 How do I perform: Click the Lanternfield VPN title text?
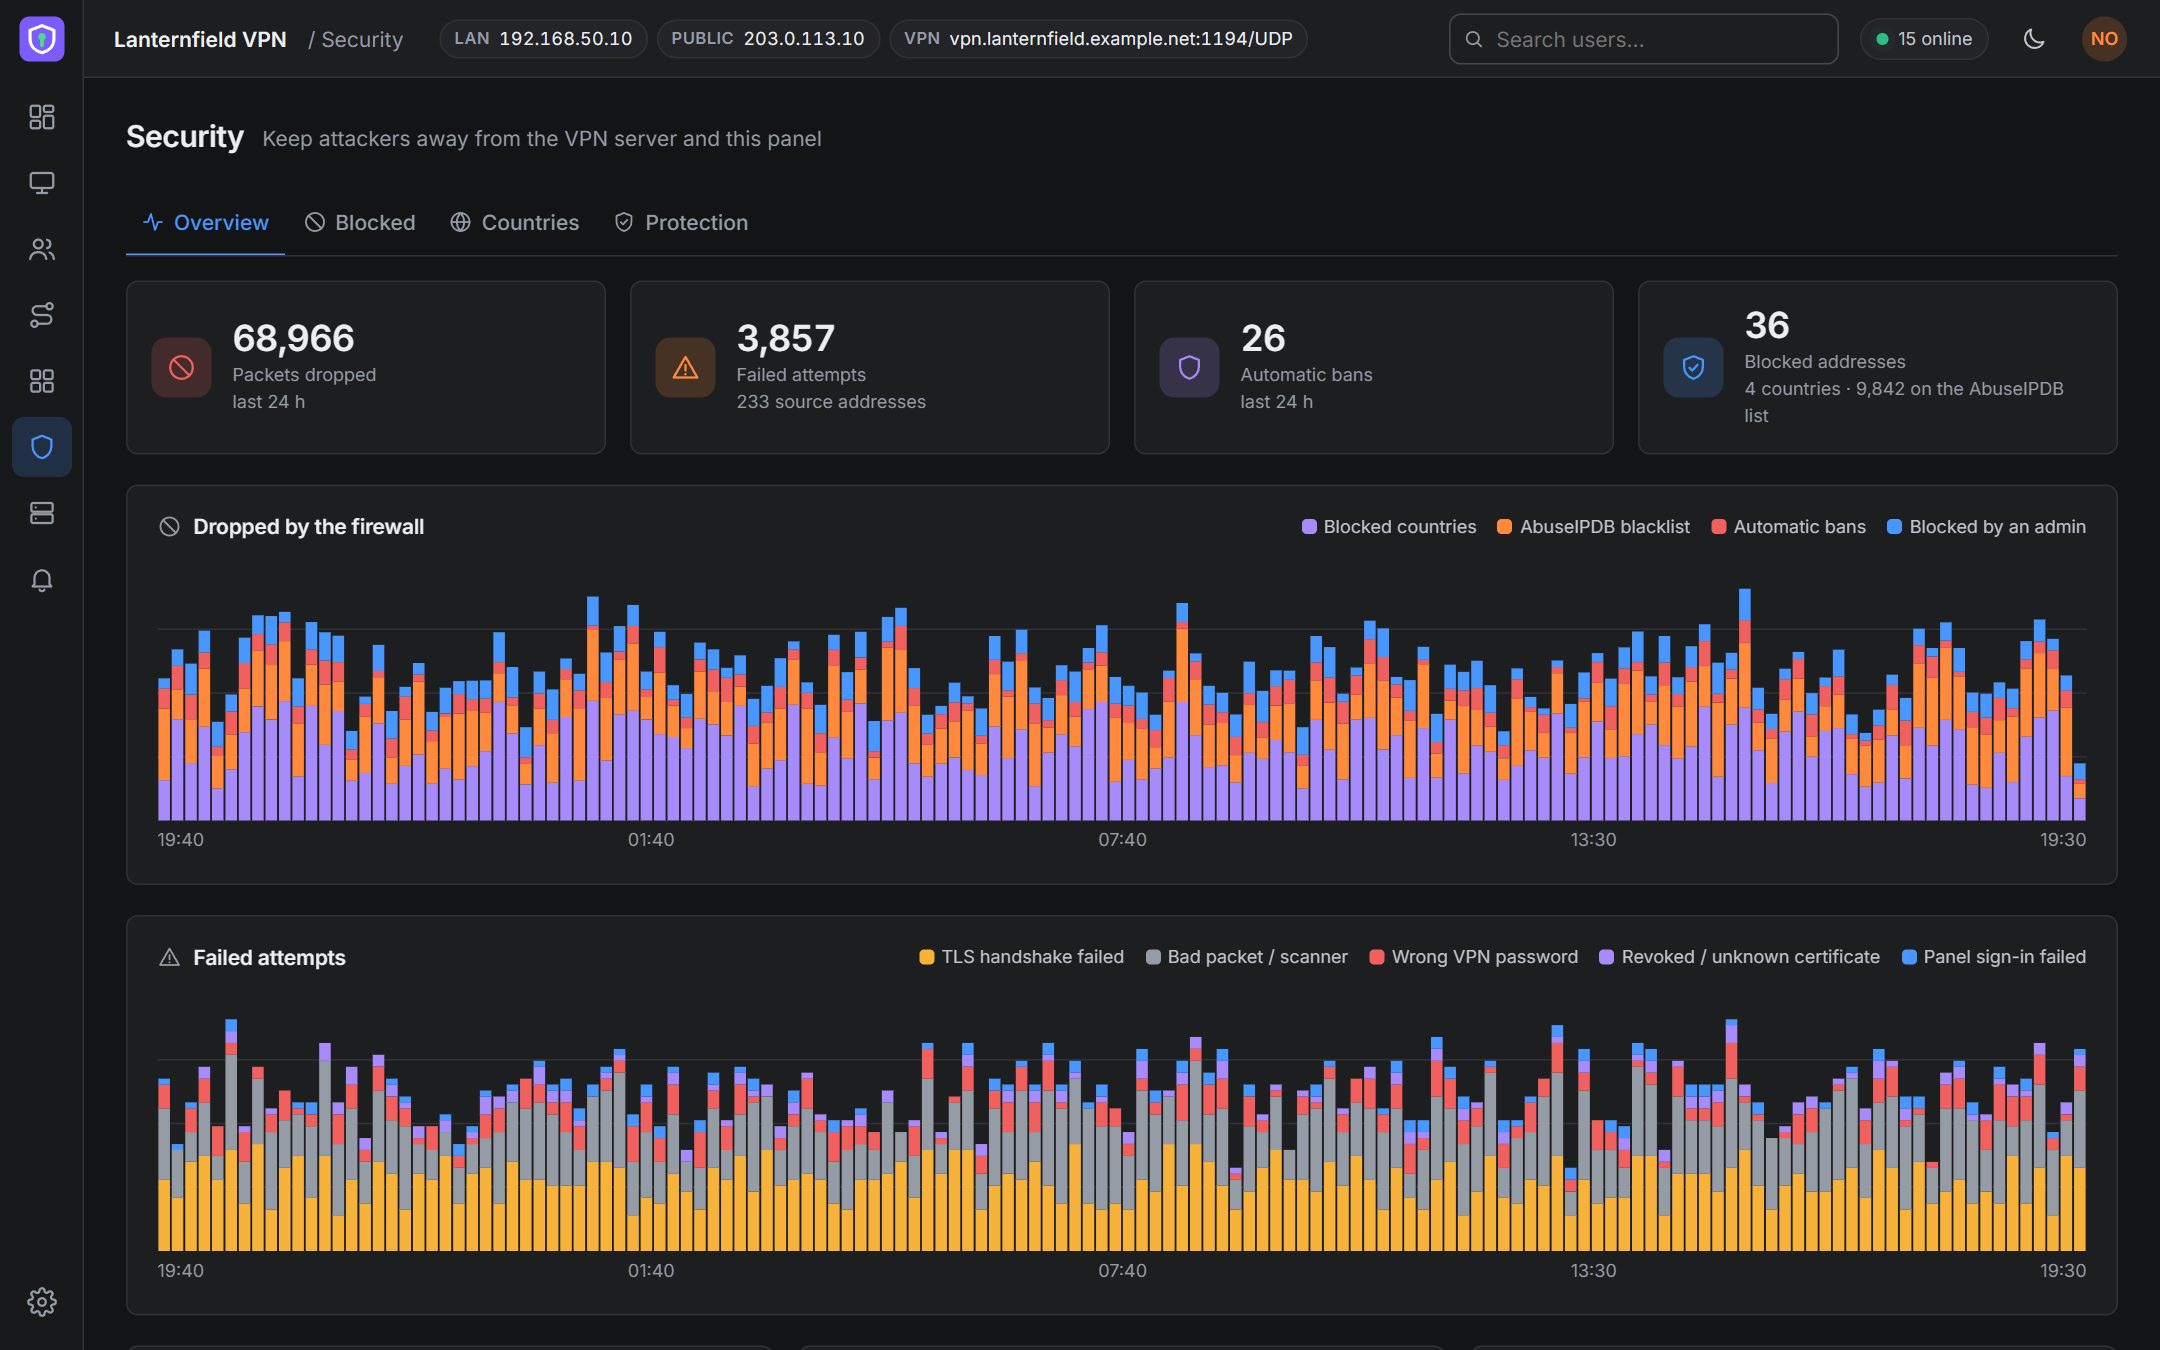[200, 39]
